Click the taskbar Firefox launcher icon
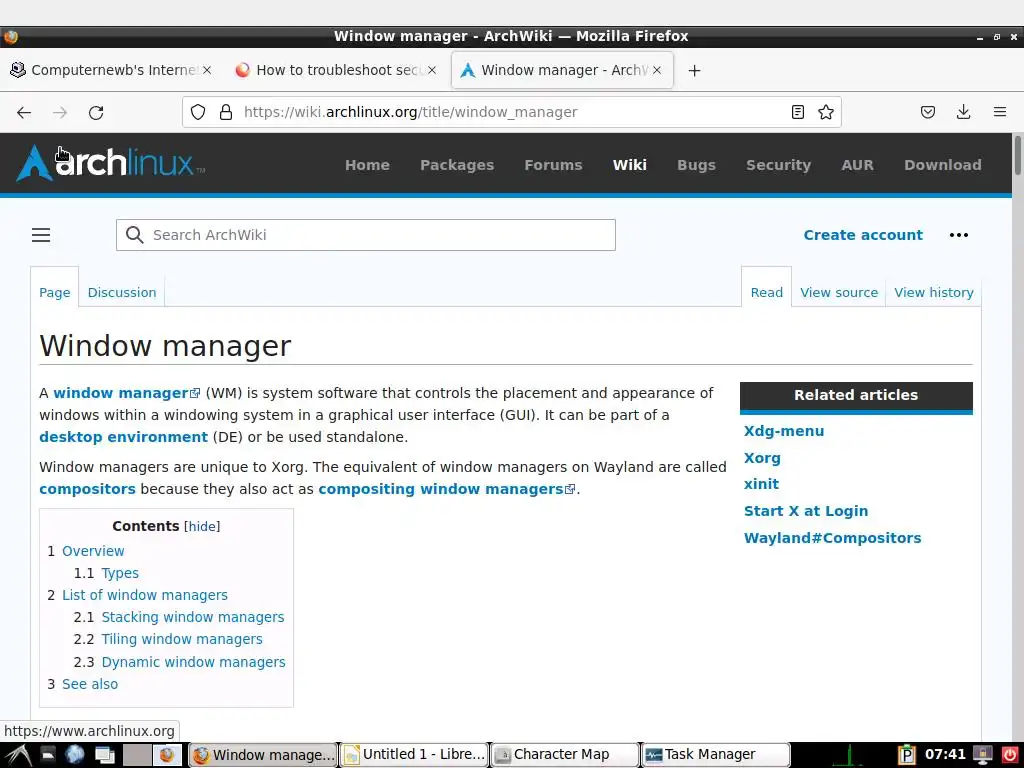Screen dimensions: 1024x768 coord(167,755)
